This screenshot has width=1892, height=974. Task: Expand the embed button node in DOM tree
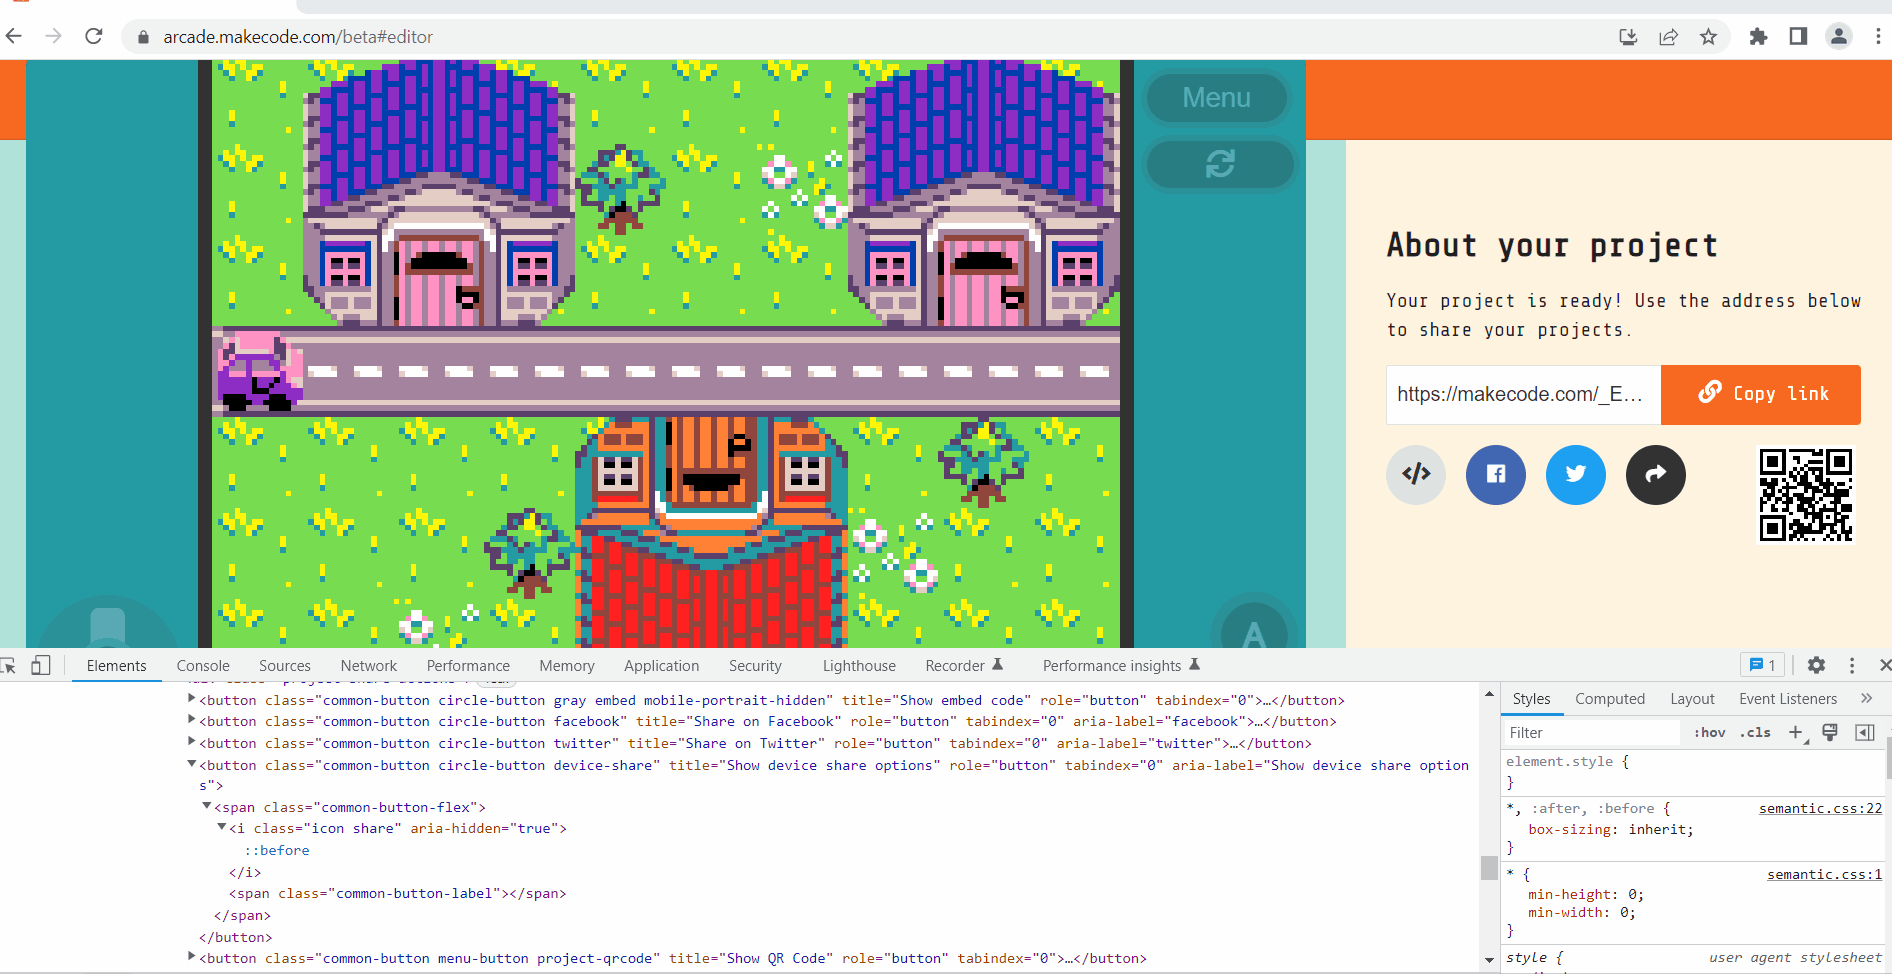point(192,699)
